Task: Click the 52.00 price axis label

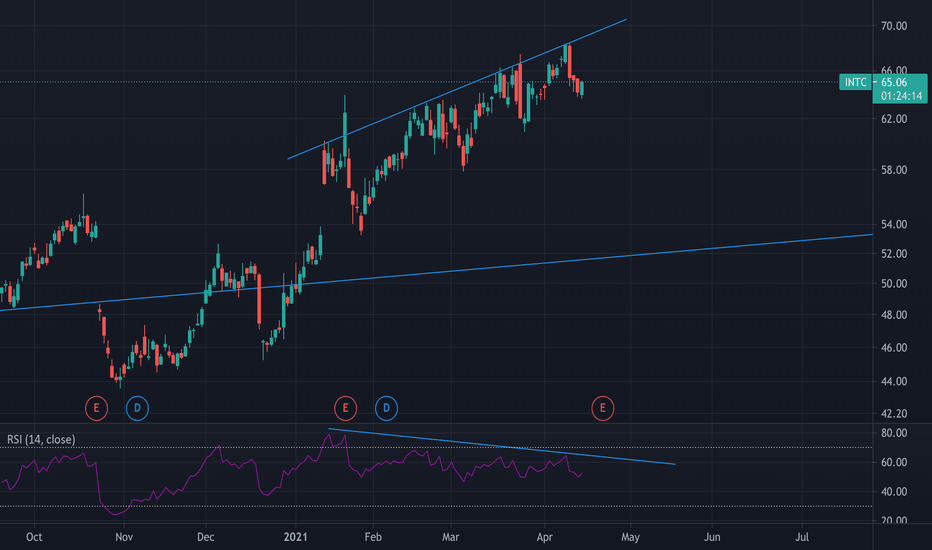Action: (894, 254)
